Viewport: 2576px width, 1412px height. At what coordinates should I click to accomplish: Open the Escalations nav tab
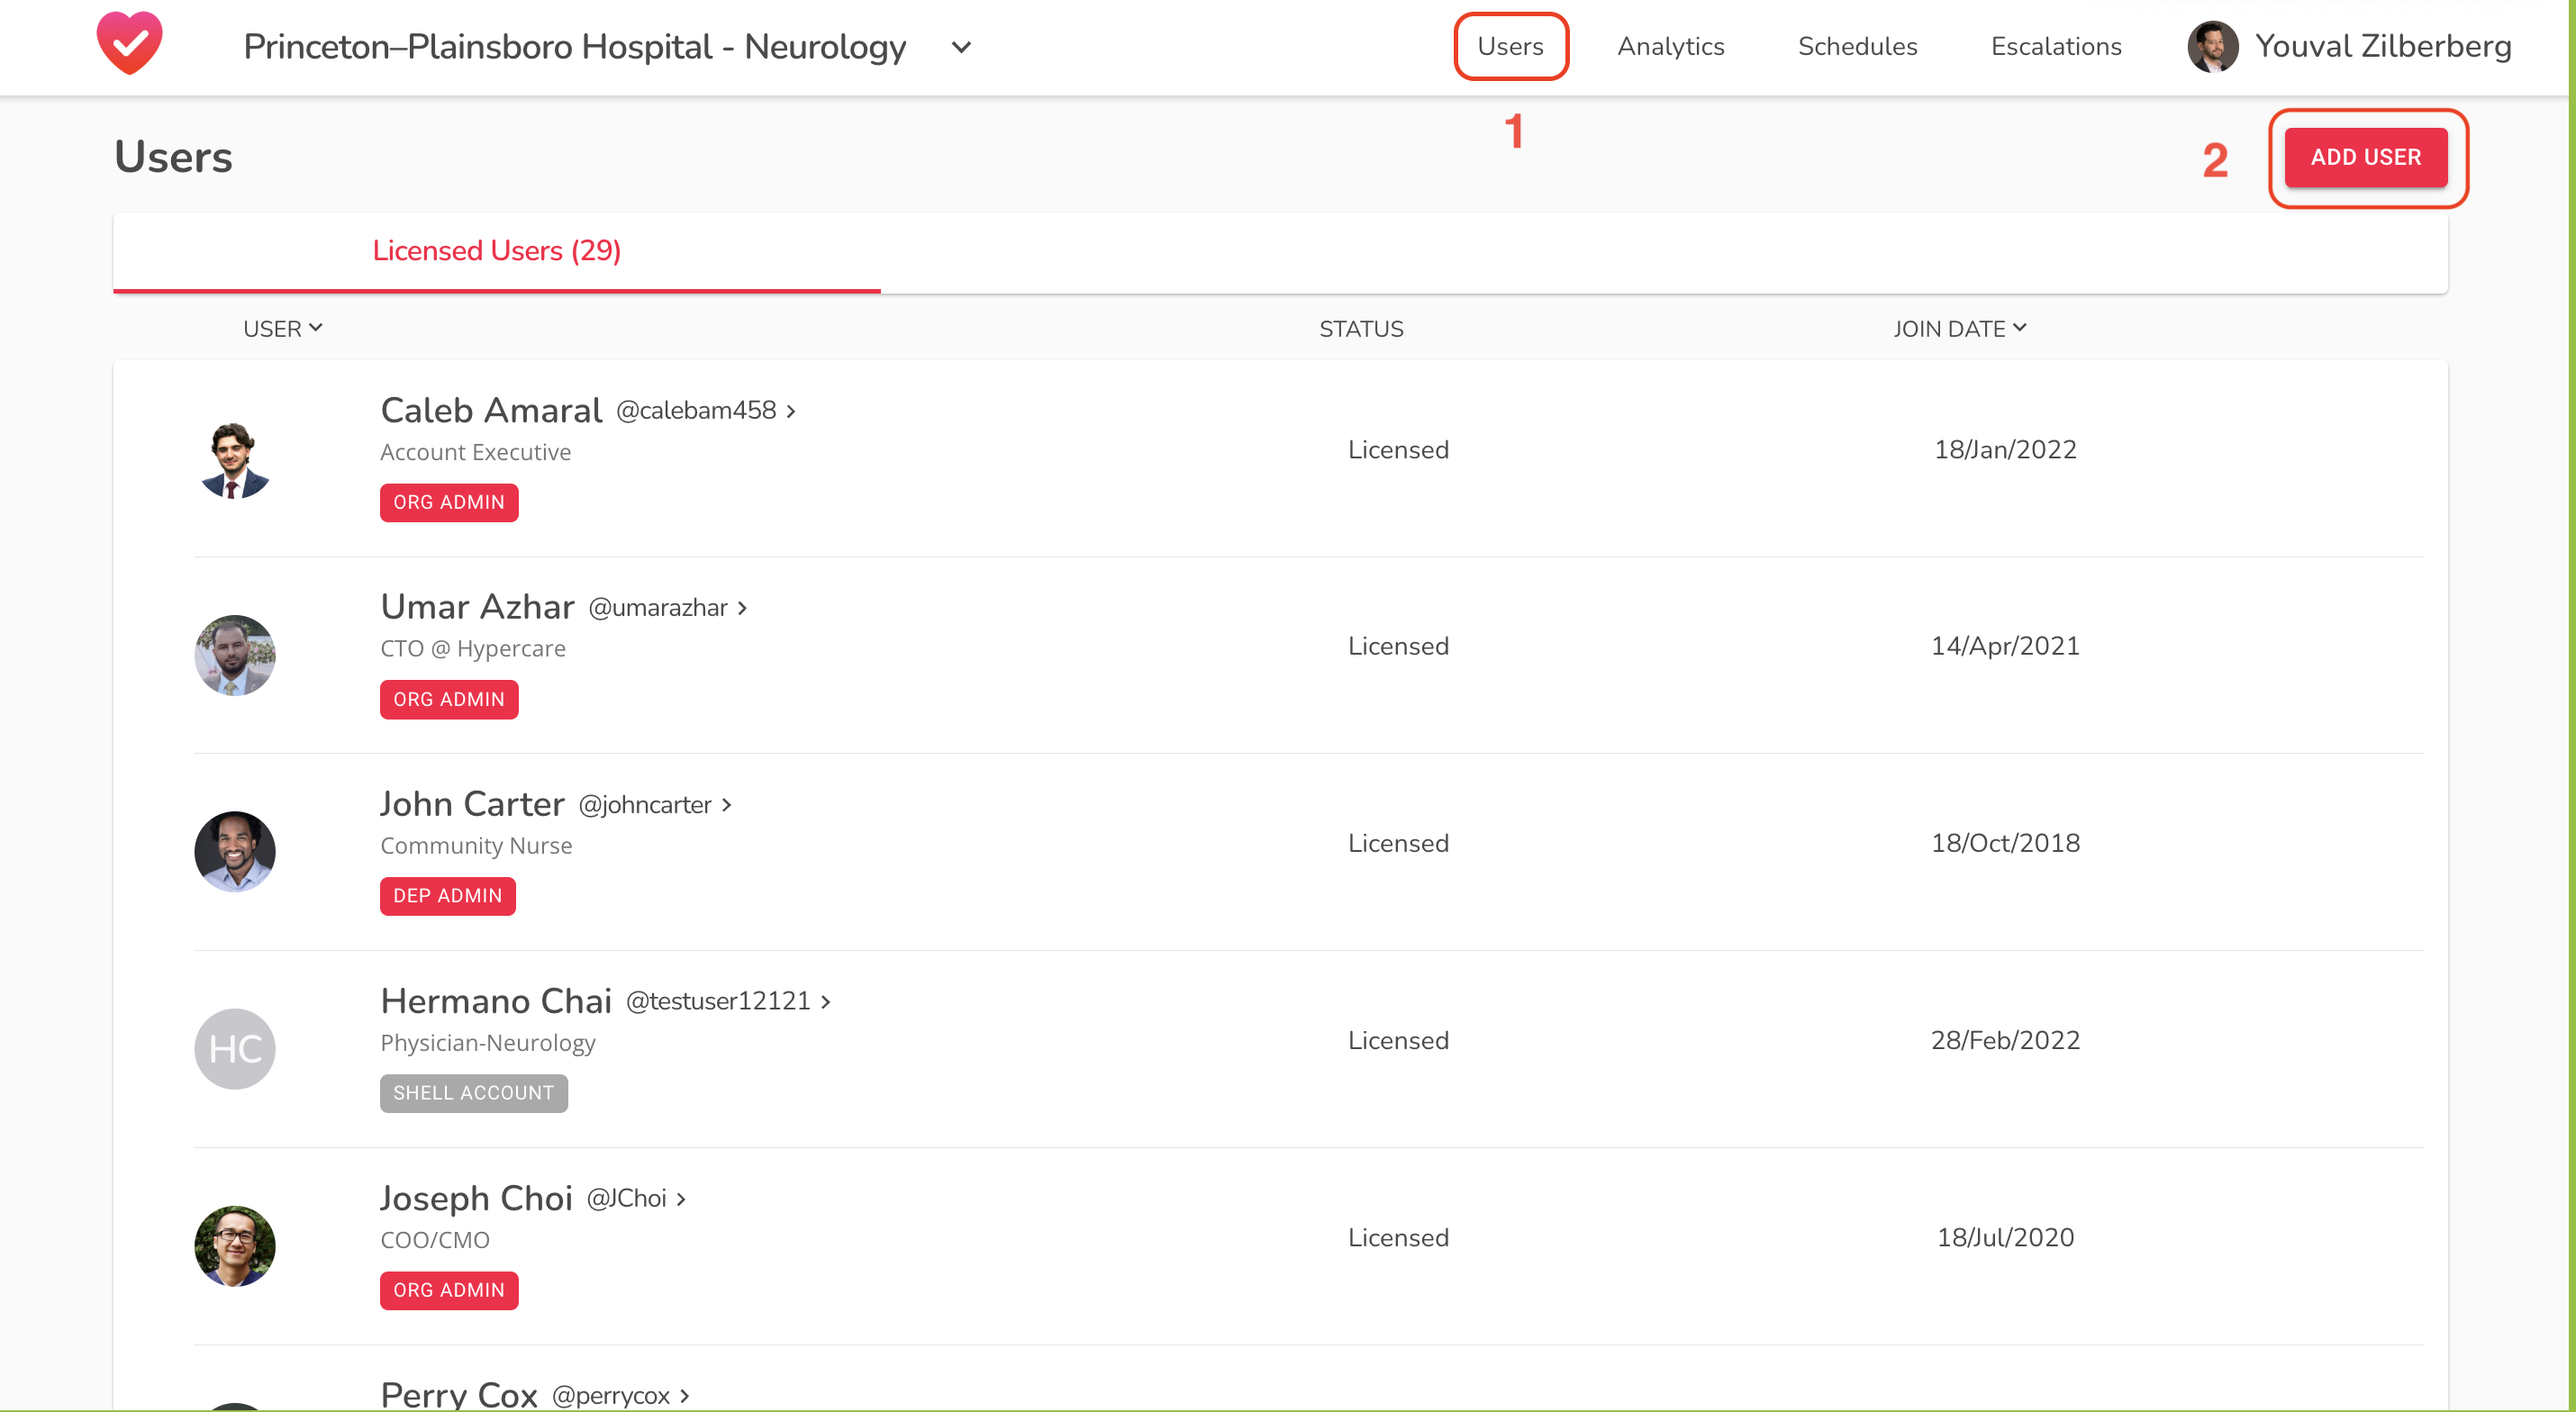pyautogui.click(x=2056, y=47)
